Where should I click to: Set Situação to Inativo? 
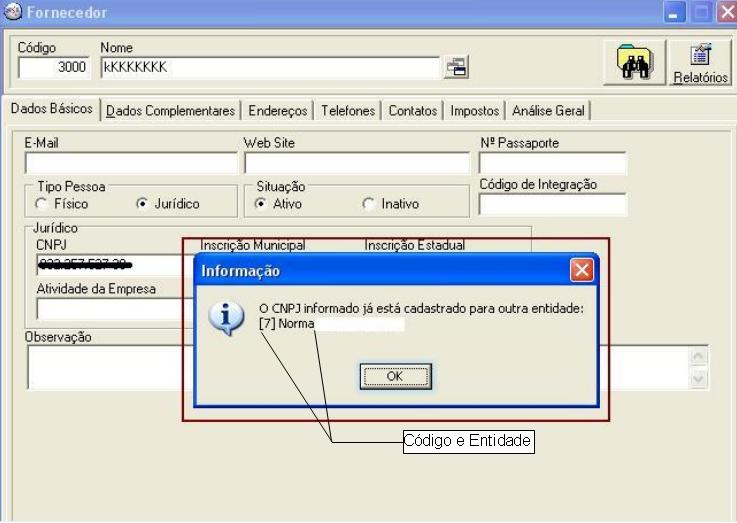(368, 204)
